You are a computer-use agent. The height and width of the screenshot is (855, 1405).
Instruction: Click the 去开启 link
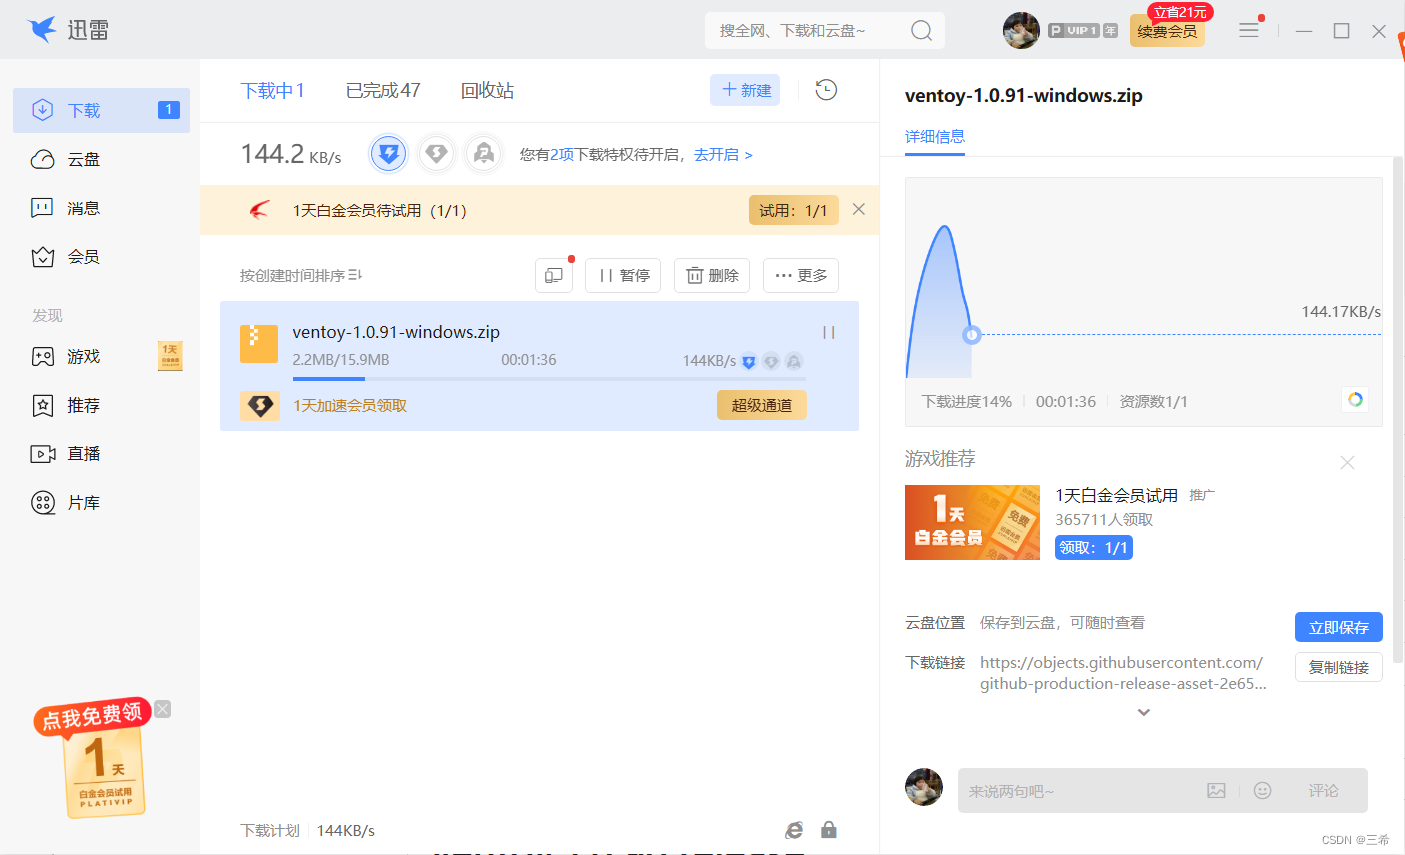(723, 154)
